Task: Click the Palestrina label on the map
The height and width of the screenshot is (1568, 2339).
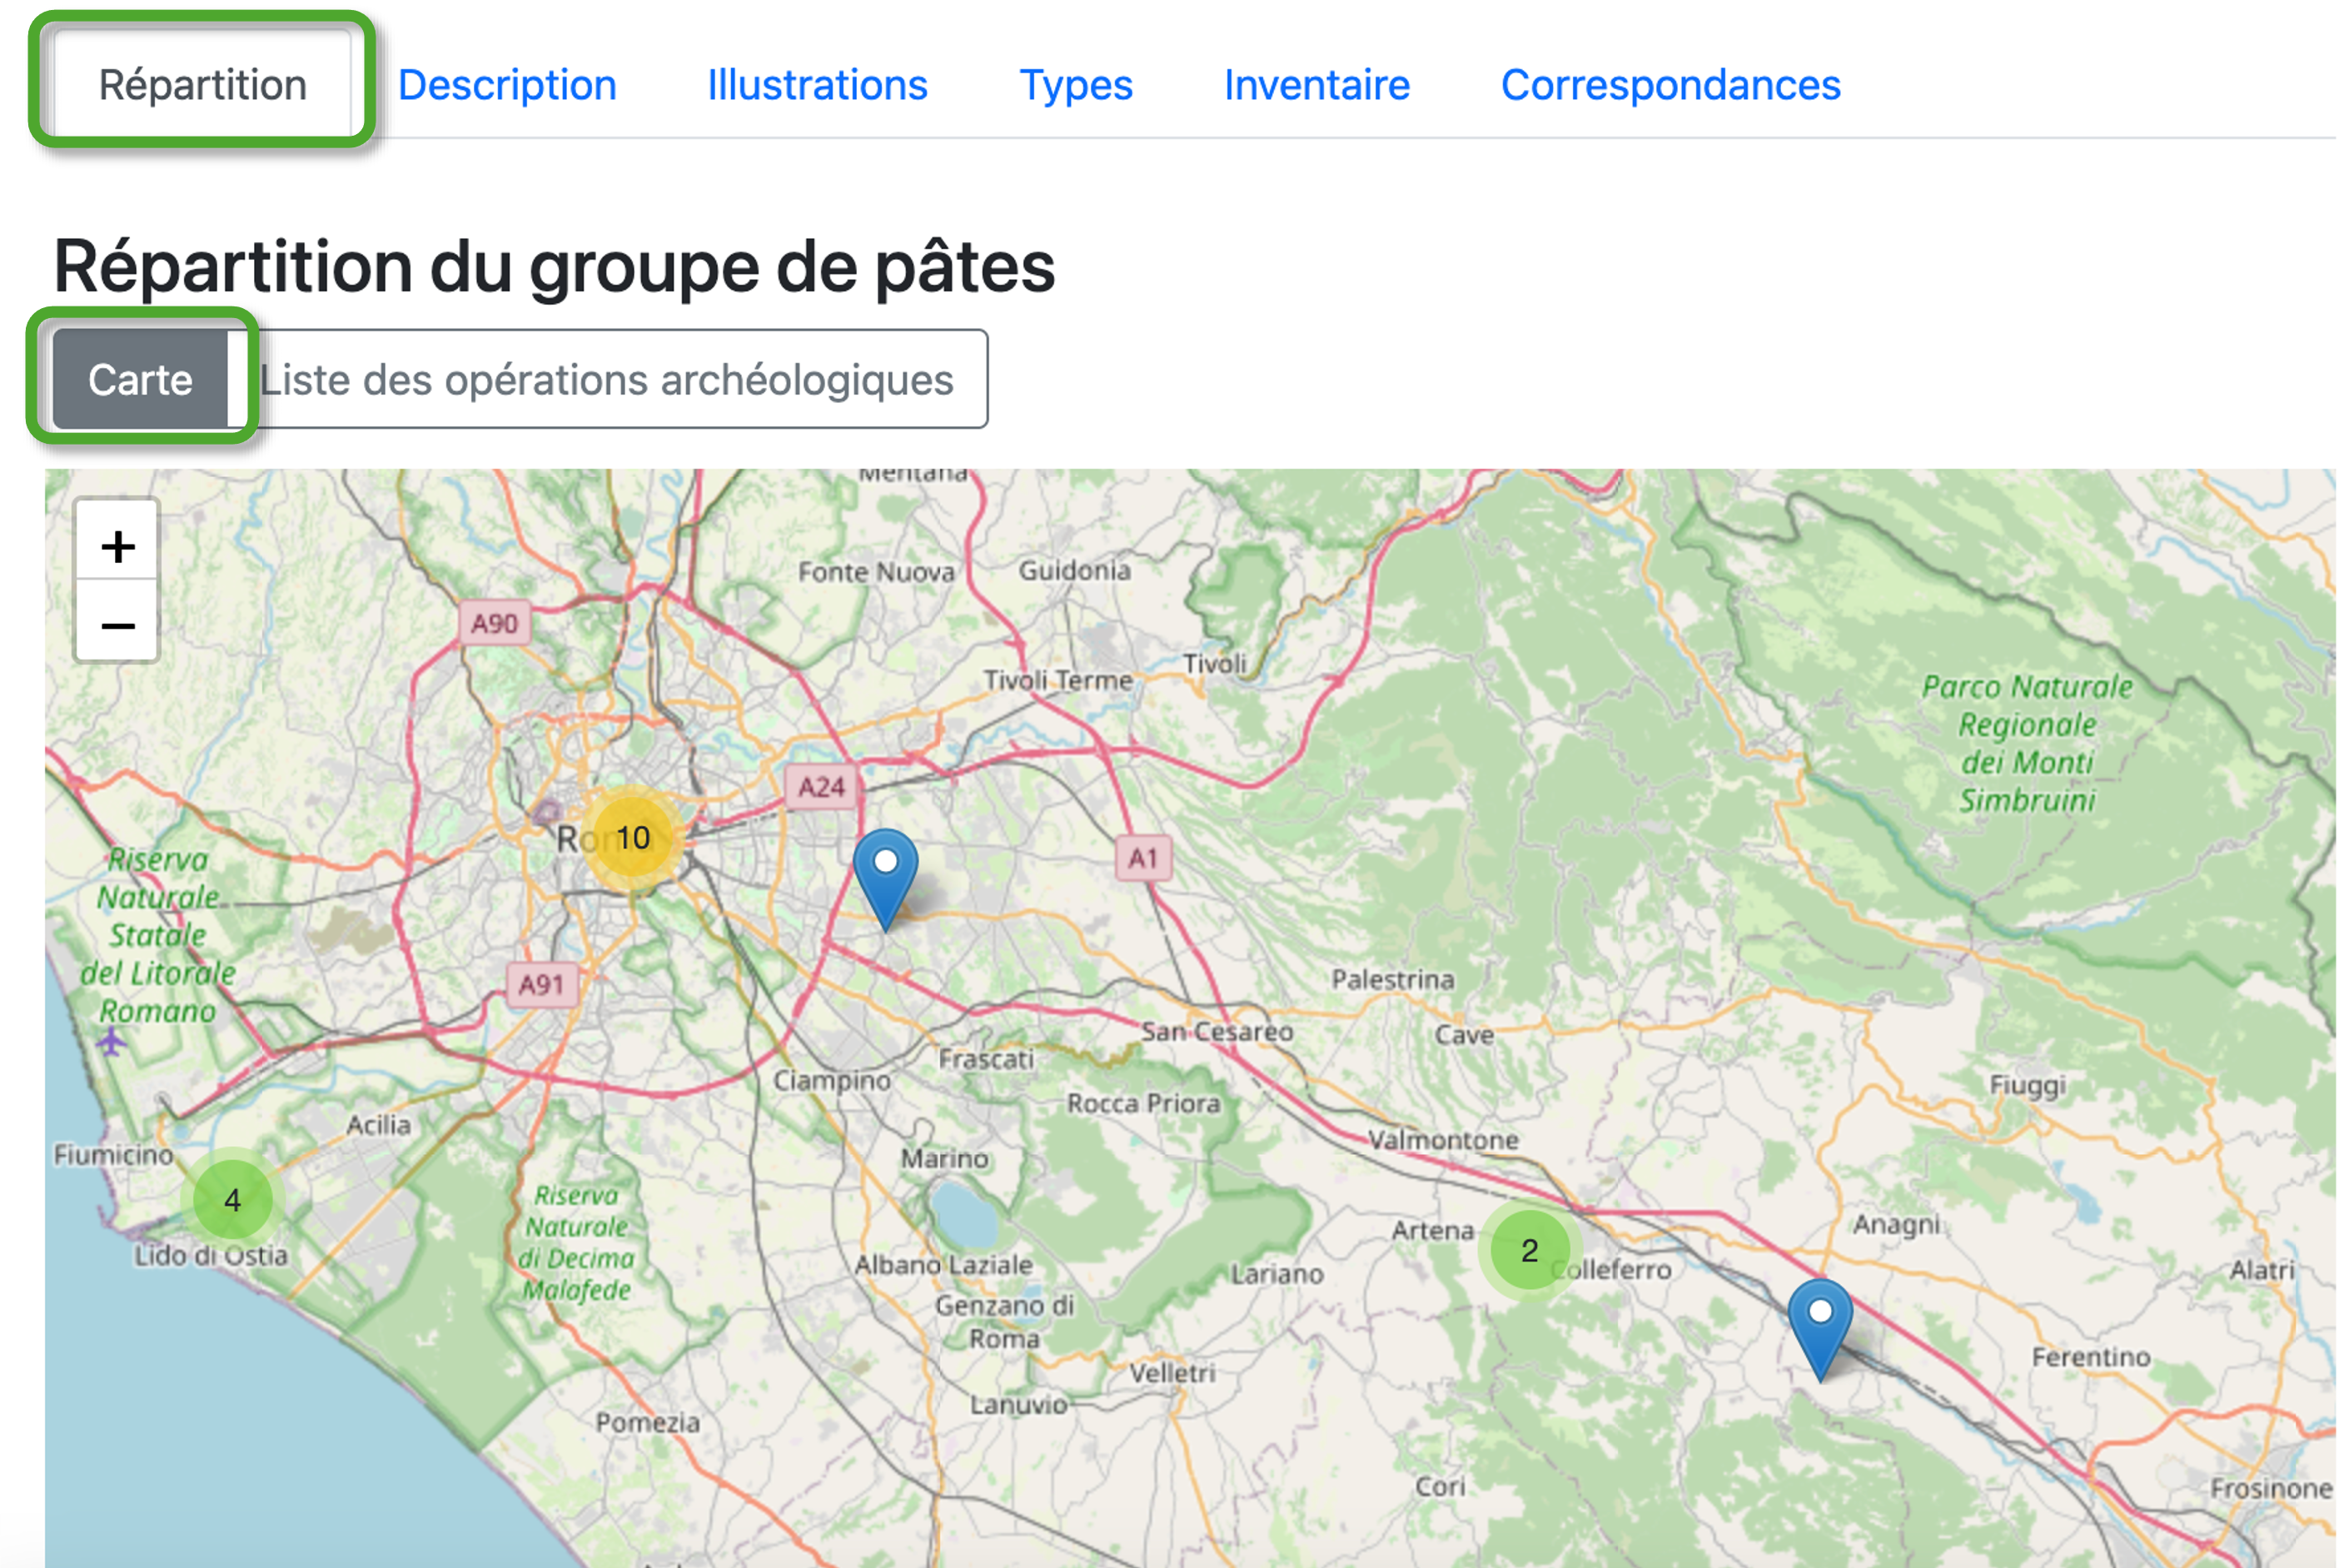Action: 1391,979
